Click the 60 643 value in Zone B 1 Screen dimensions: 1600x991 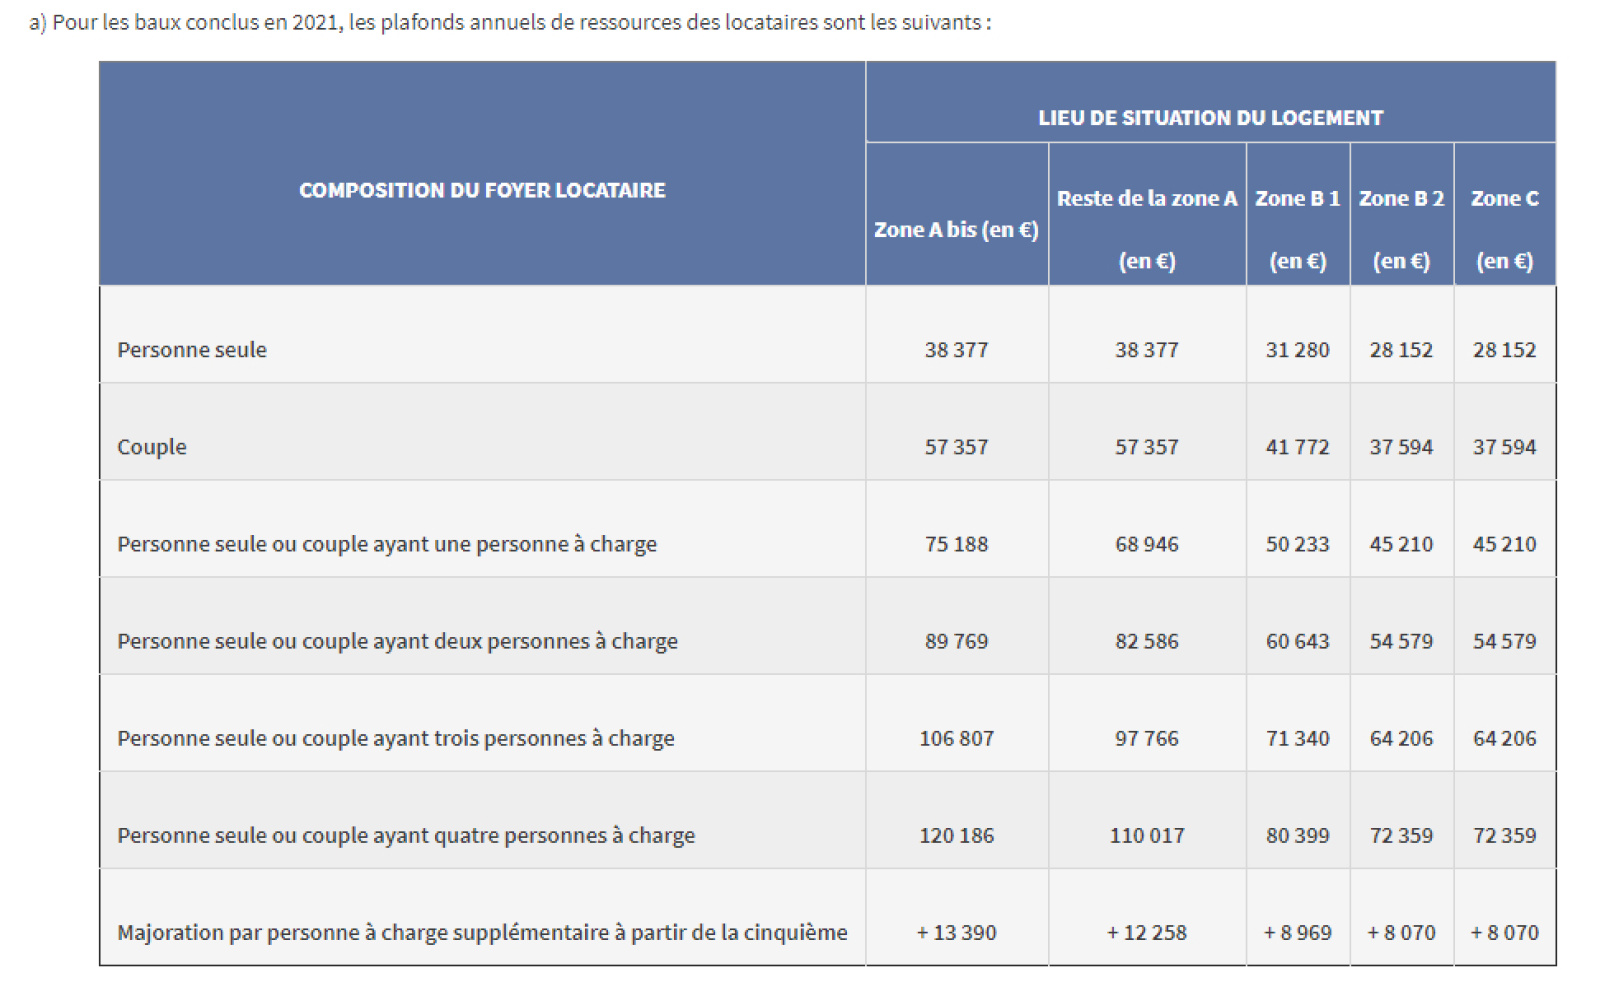click(x=1297, y=641)
